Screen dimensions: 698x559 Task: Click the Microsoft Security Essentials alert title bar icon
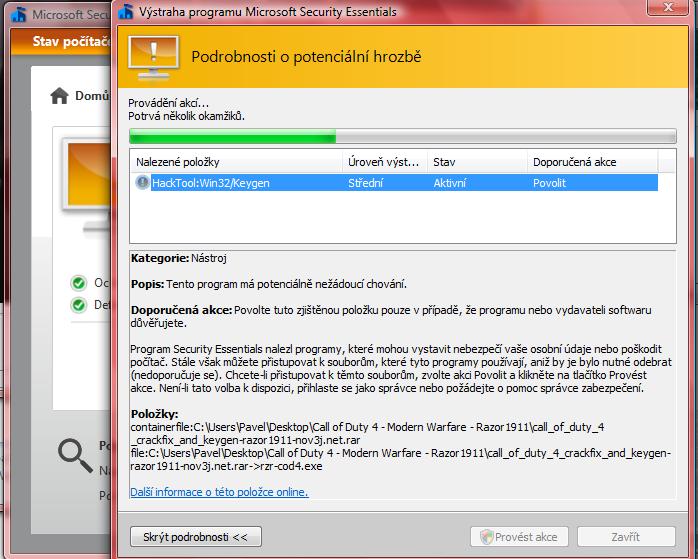coord(126,12)
